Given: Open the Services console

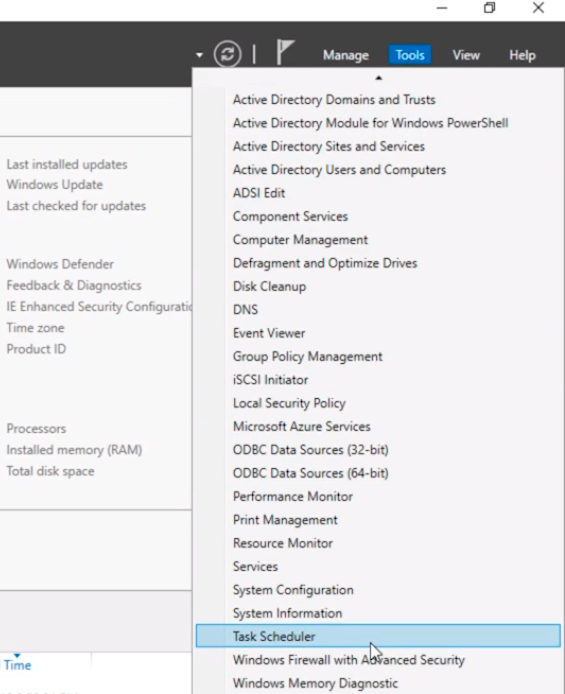Looking at the screenshot, I should point(255,567).
